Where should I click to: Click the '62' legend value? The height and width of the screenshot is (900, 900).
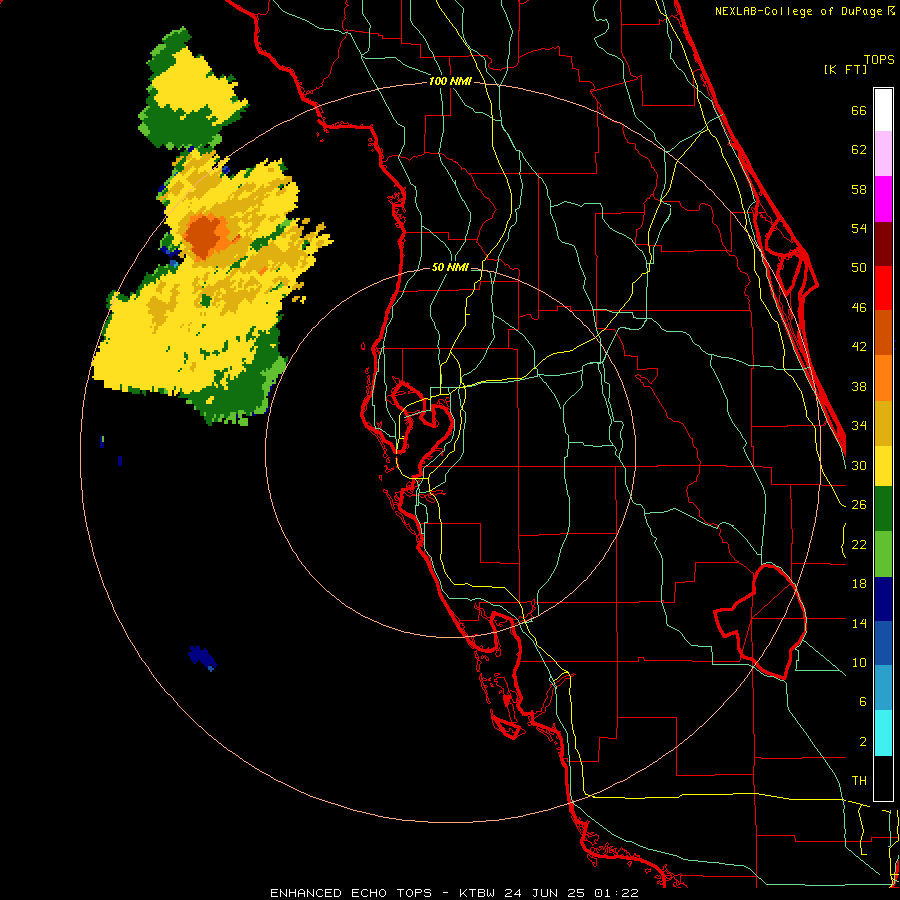pos(859,150)
